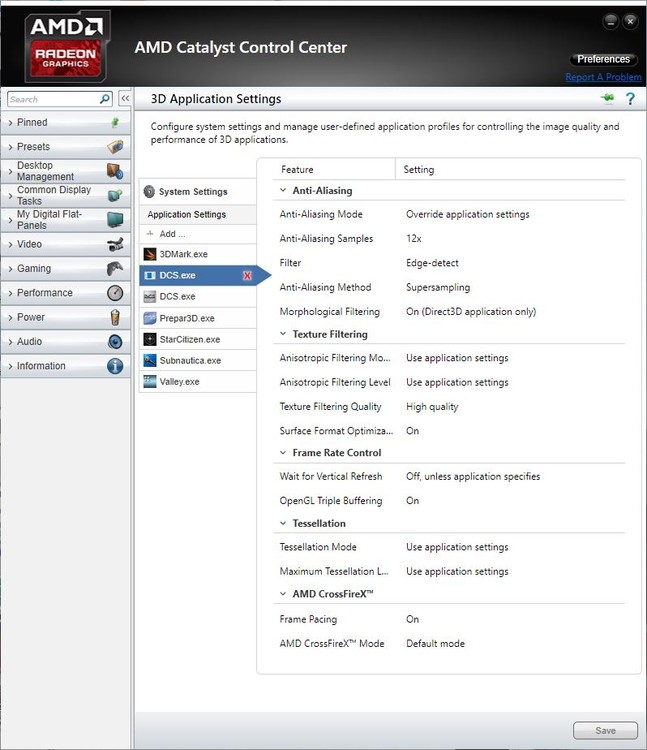The width and height of the screenshot is (647, 750).
Task: Change Filter Edge-detect setting
Action: [432, 263]
